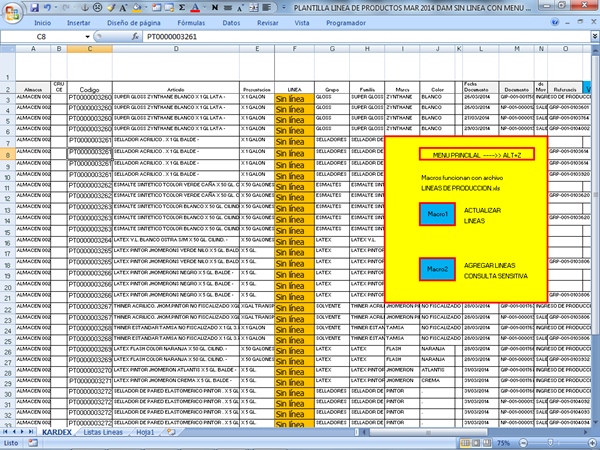Expand the formula bar
Image resolution: width=600 pixels, height=450 pixels.
click(x=592, y=35)
